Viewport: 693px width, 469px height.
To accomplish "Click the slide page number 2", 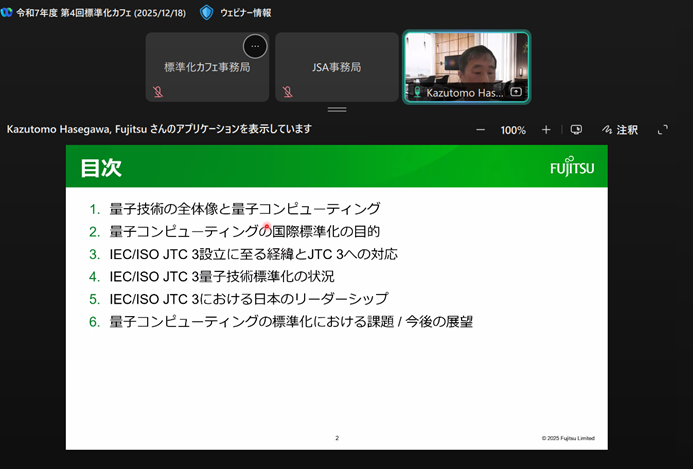I will [x=337, y=438].
